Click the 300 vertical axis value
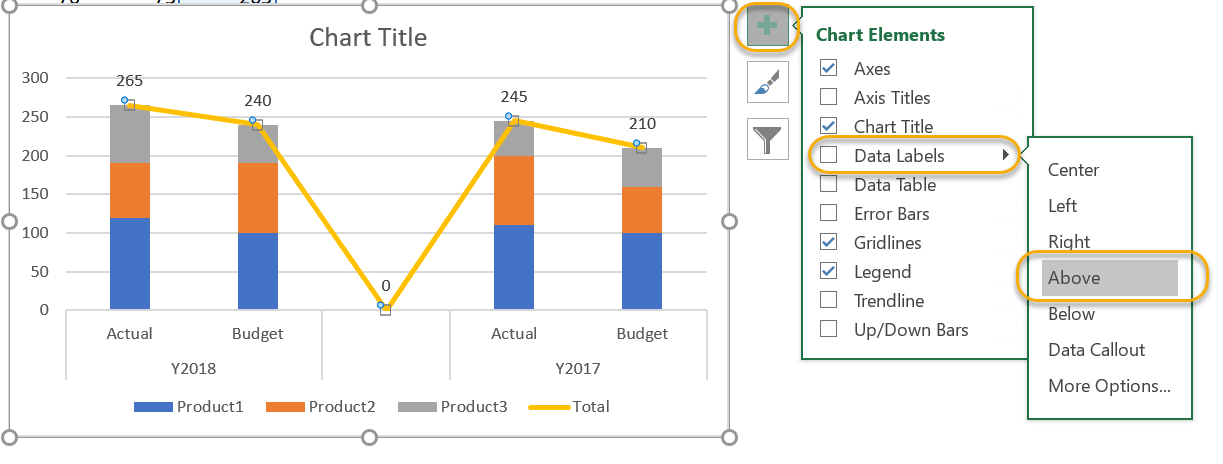Viewport: 1223px width, 464px height. tap(33, 78)
